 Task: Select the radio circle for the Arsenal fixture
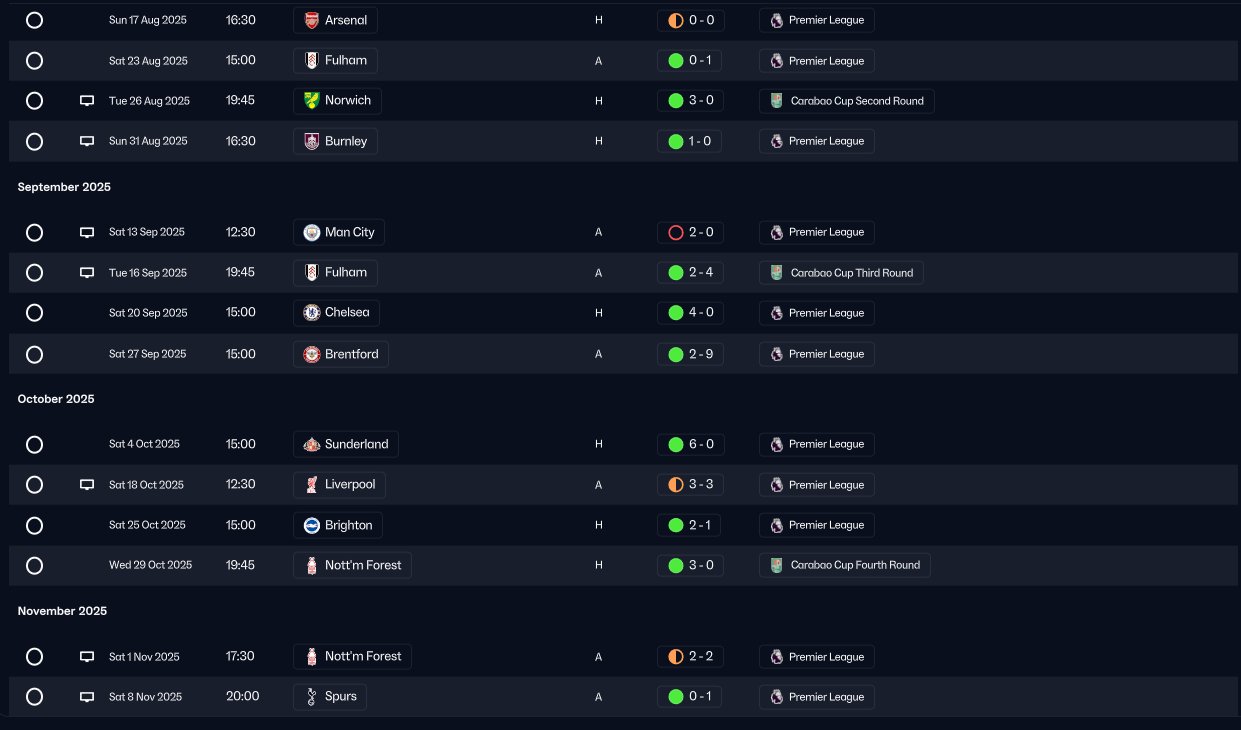click(x=34, y=20)
